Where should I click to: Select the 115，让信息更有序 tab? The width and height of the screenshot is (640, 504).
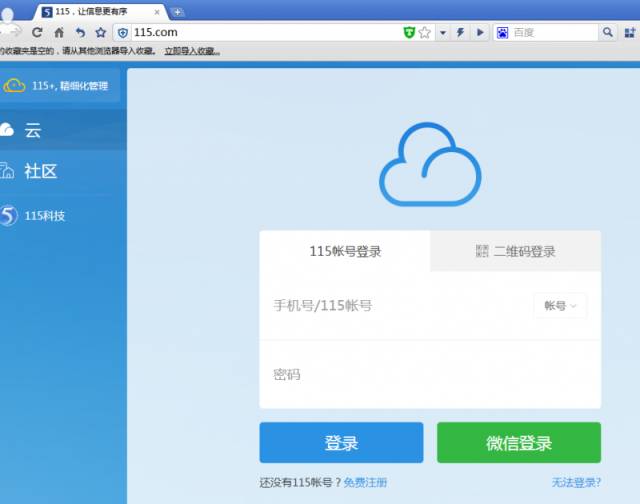pos(100,12)
